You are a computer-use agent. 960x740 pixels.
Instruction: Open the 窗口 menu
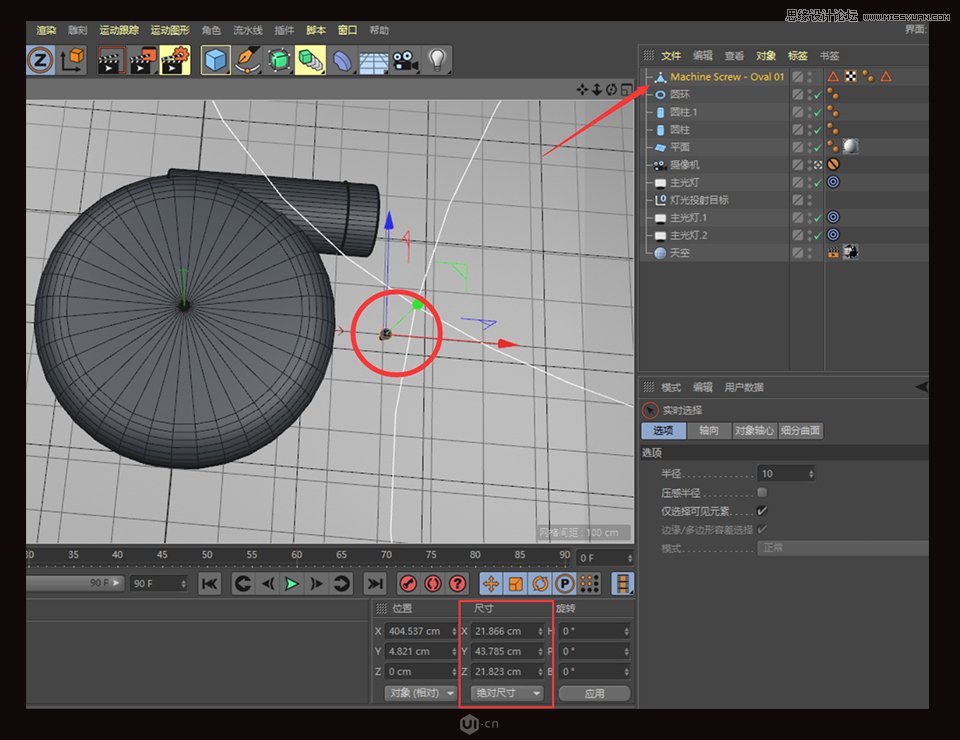tap(347, 30)
